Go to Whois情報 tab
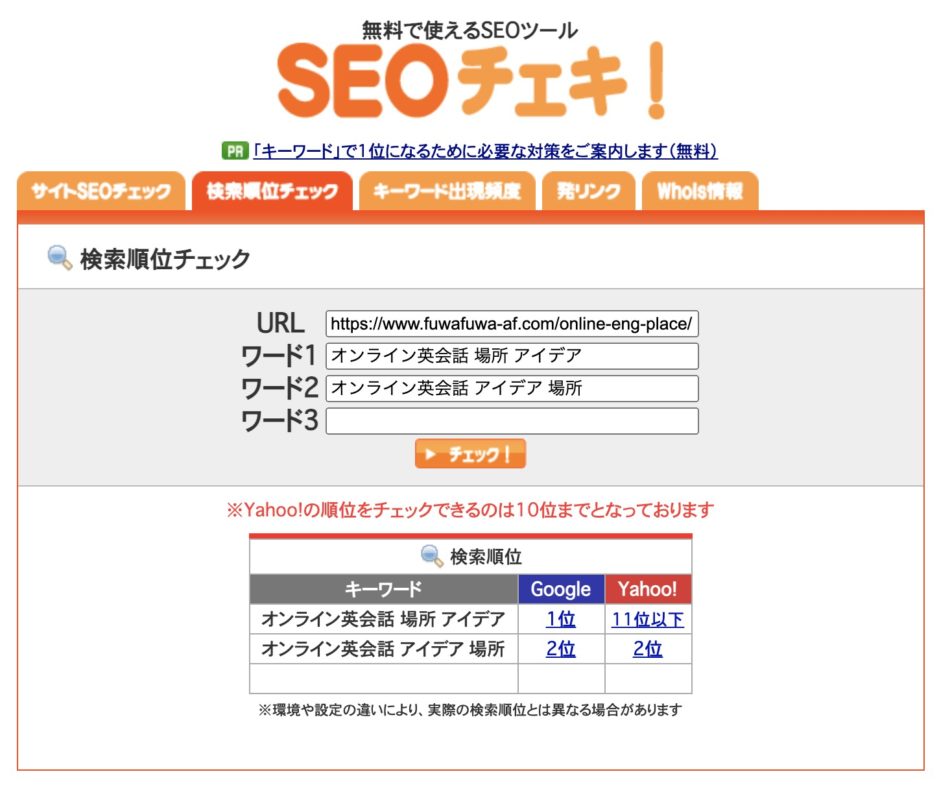The width and height of the screenshot is (939, 785). 700,191
